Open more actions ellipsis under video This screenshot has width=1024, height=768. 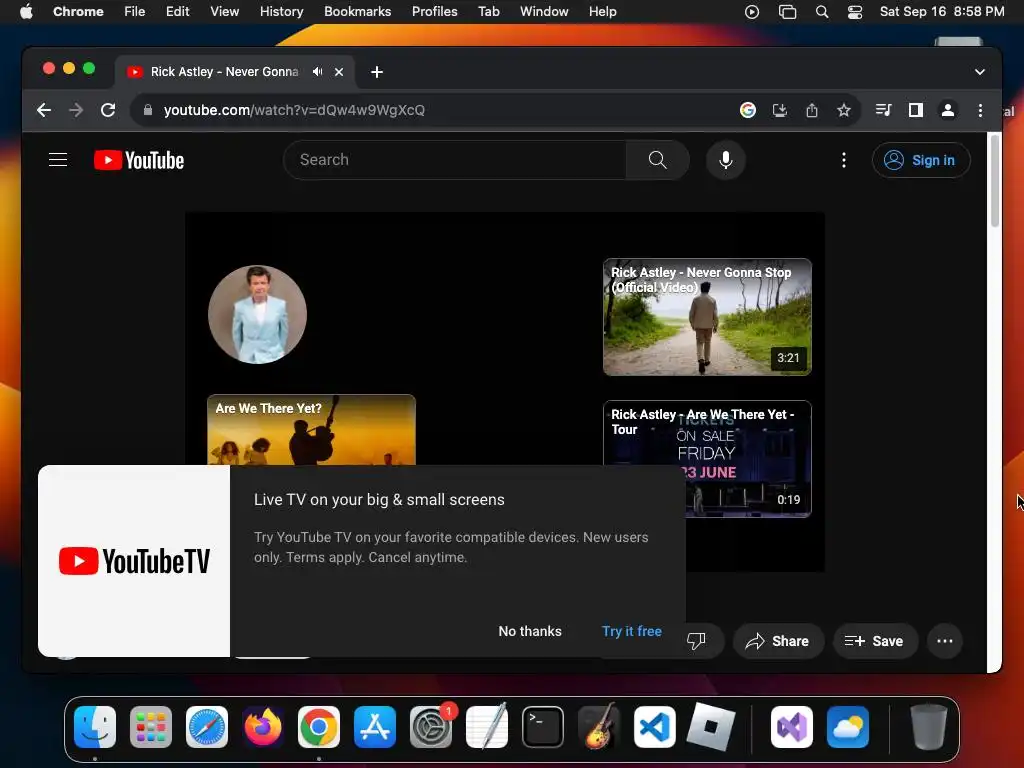(x=944, y=641)
